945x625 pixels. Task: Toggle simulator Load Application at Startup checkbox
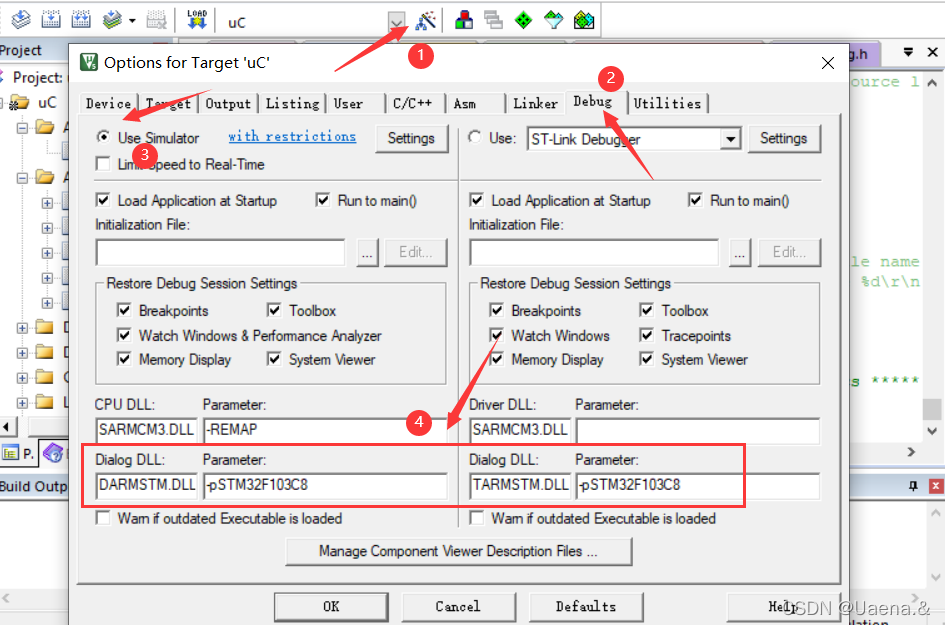[104, 200]
